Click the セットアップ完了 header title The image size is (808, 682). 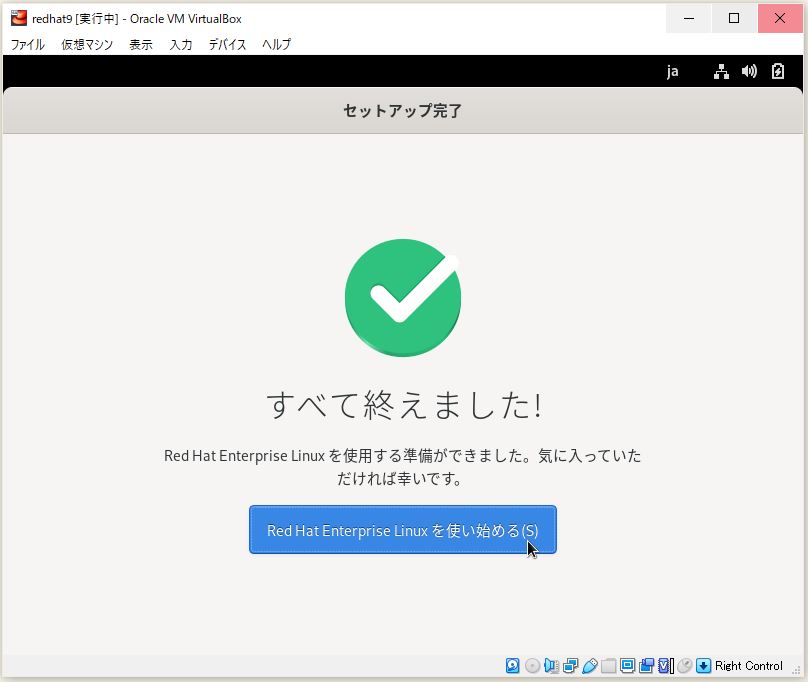click(402, 110)
